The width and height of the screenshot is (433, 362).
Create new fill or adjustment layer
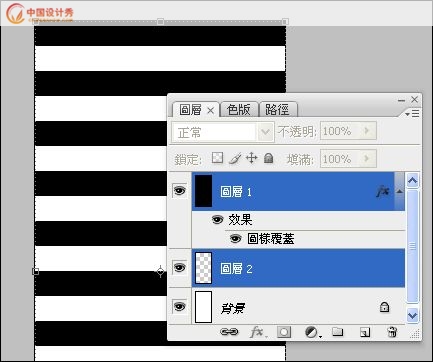[x=312, y=332]
